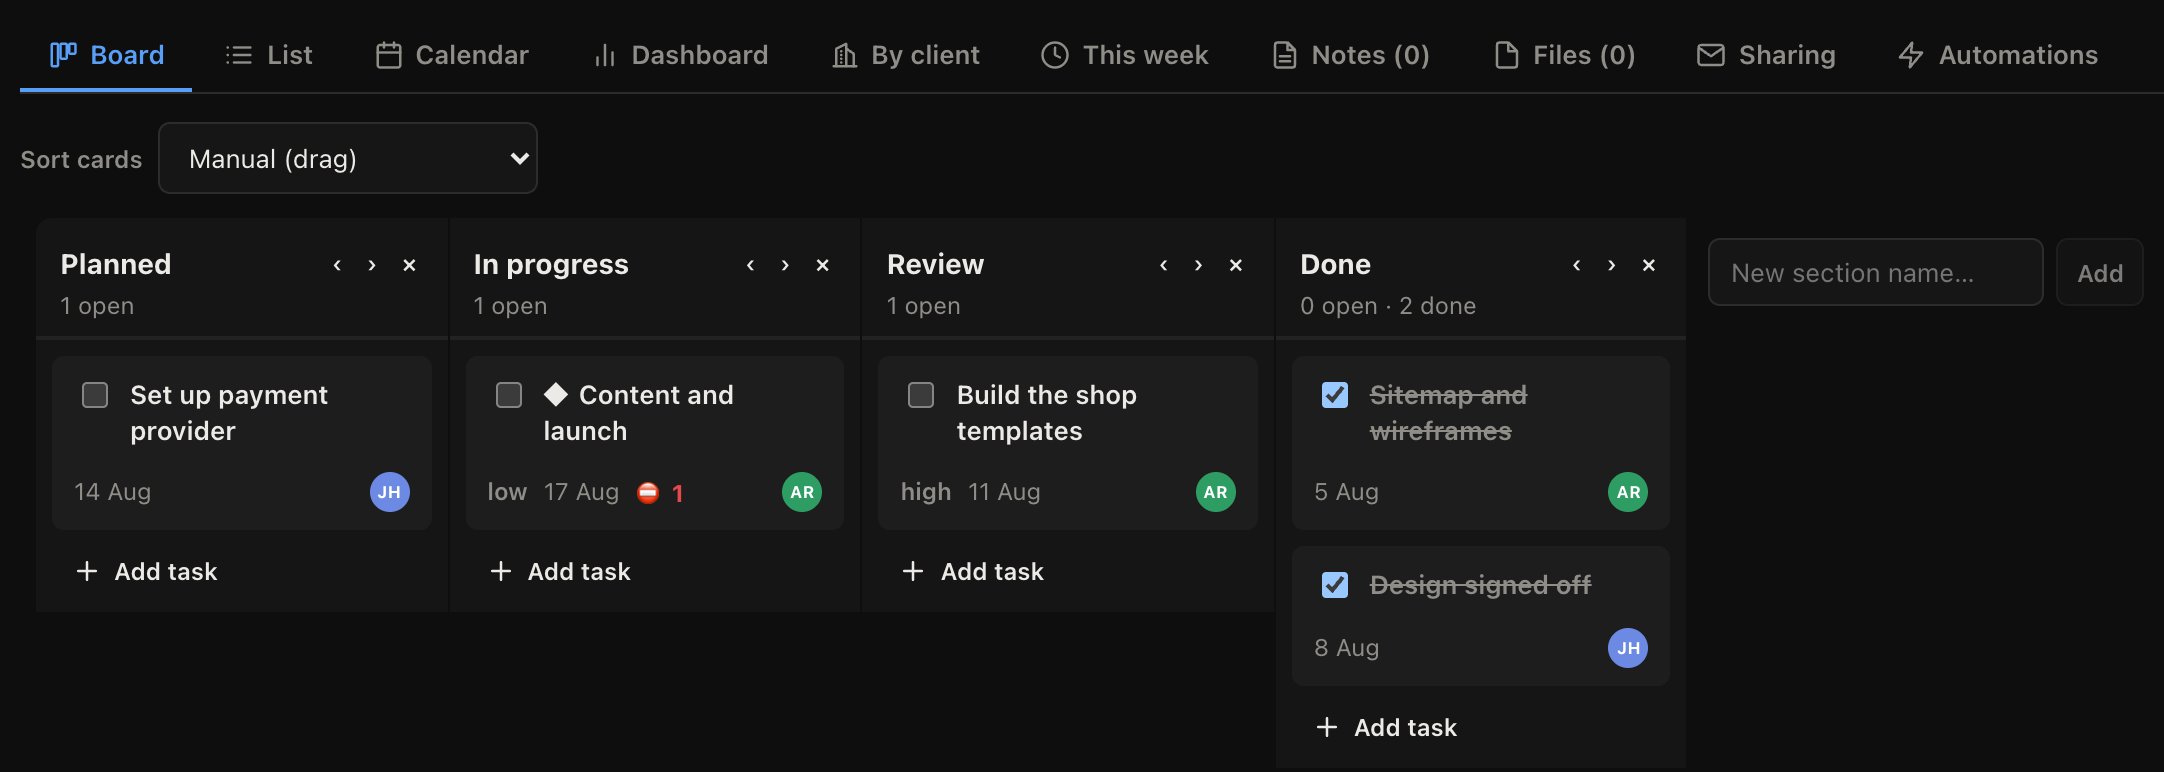The image size is (2164, 772).
Task: Move the In progress section left
Action: click(x=750, y=265)
